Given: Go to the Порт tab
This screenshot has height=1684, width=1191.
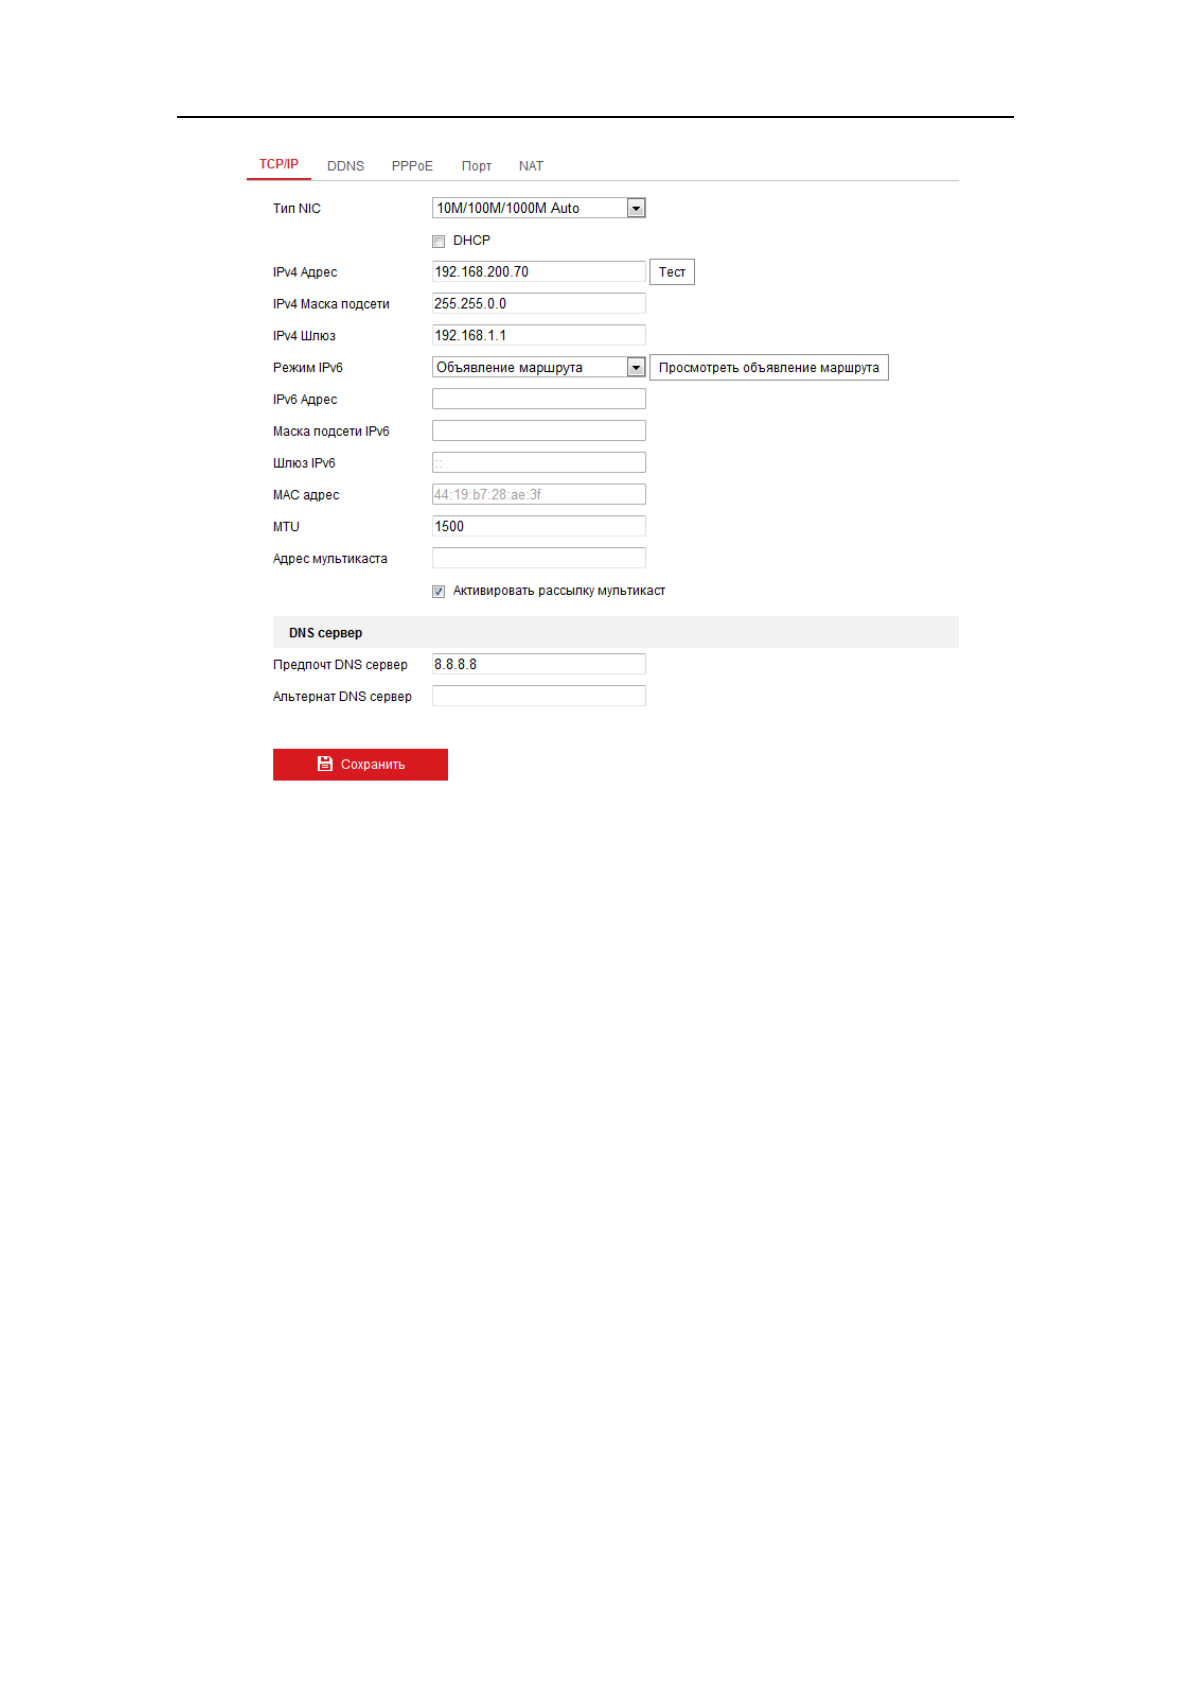Looking at the screenshot, I should 476,166.
